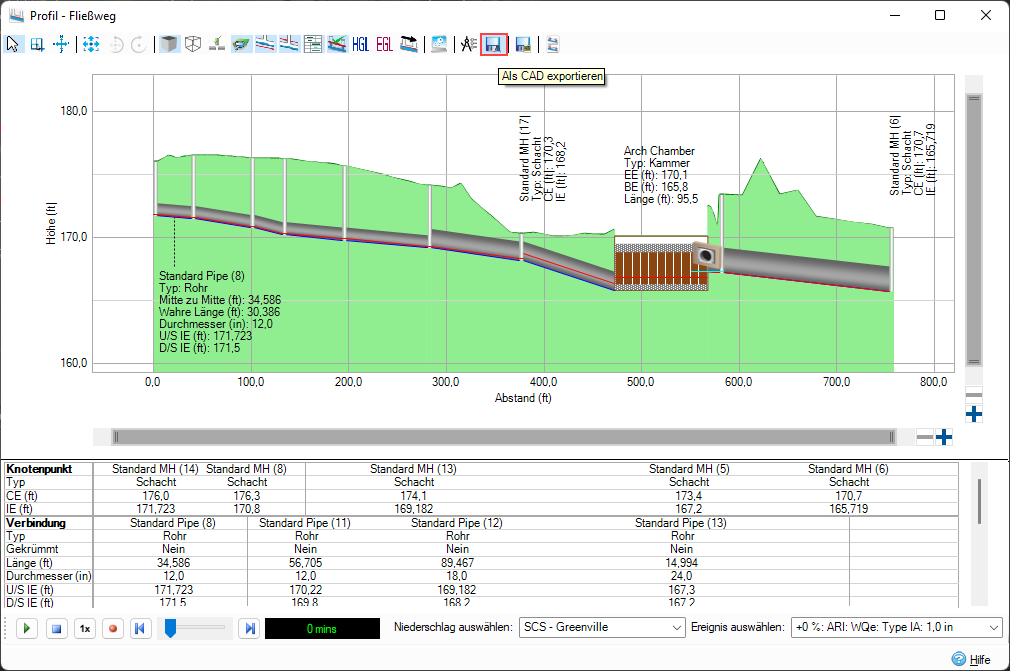Click the annotation compass text icon
The image size is (1010, 671).
point(468,44)
